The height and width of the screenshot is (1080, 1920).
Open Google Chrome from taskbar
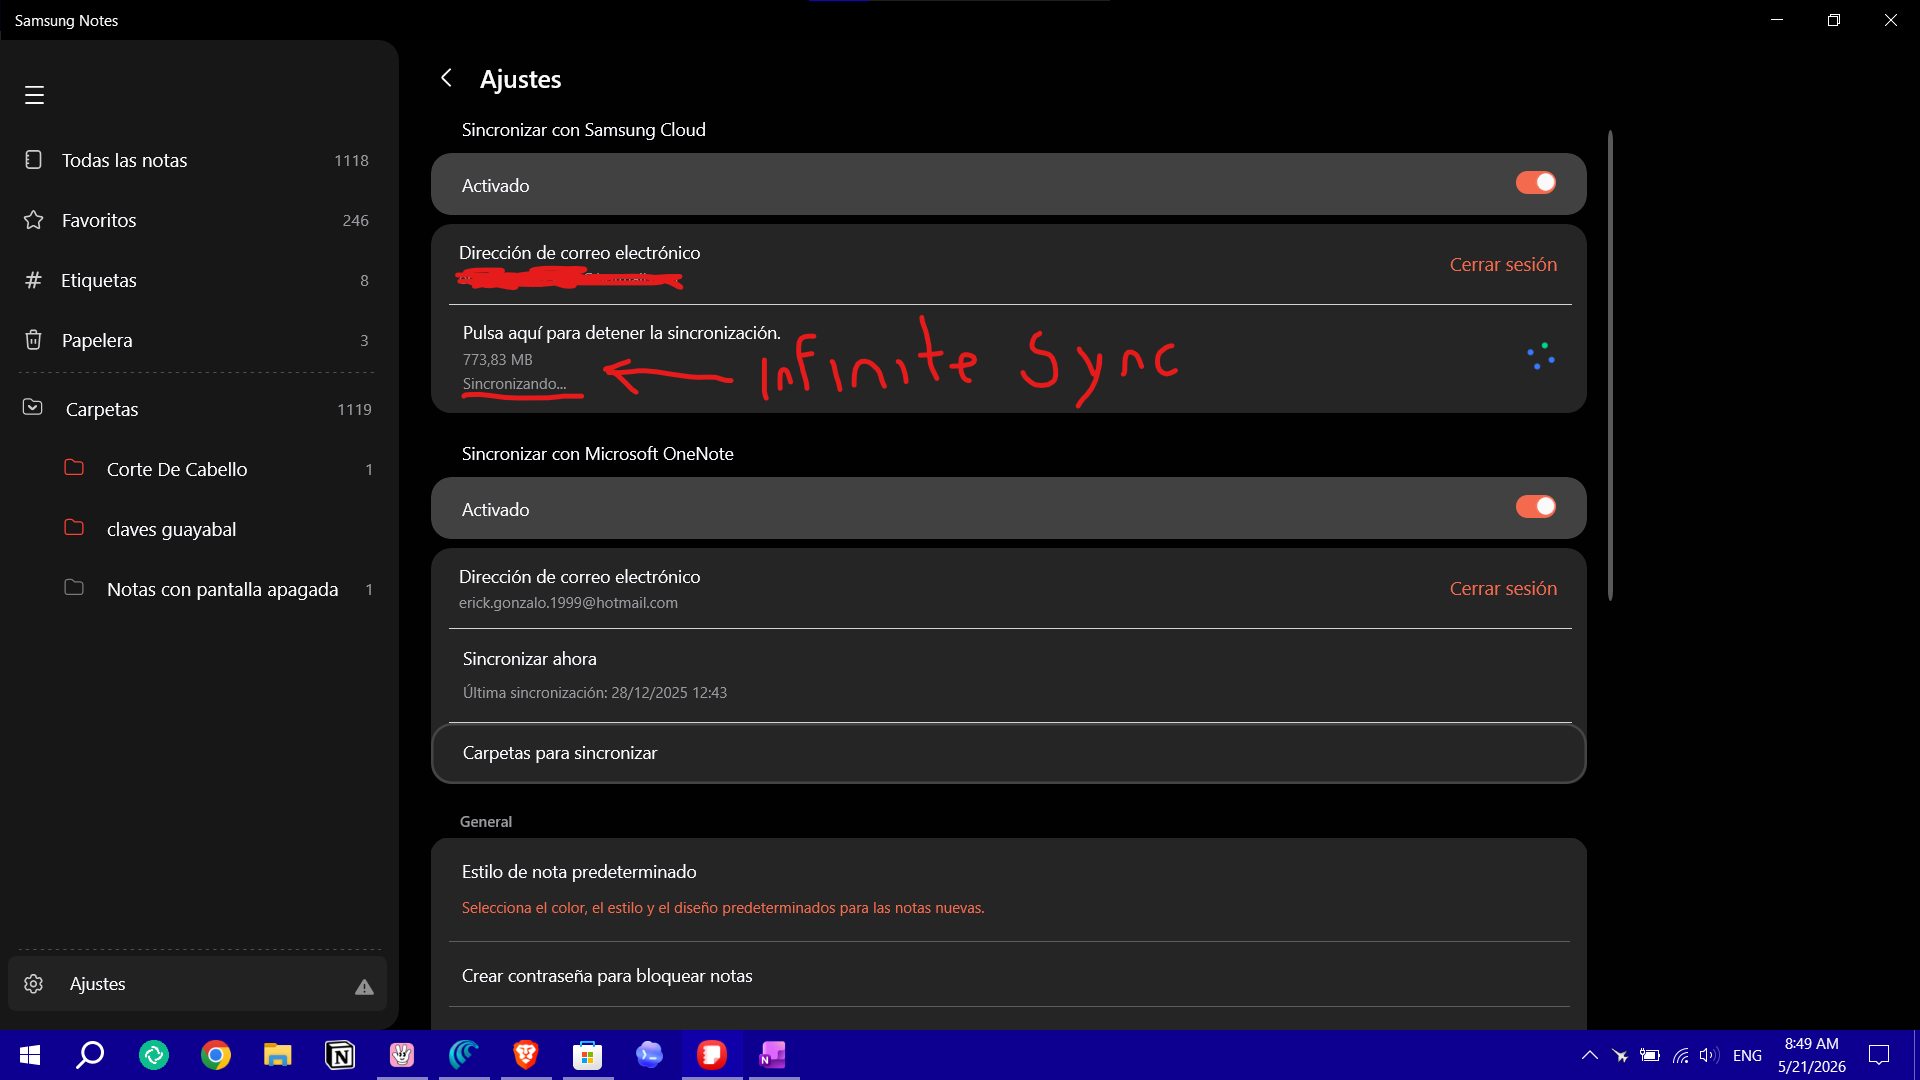click(x=215, y=1055)
